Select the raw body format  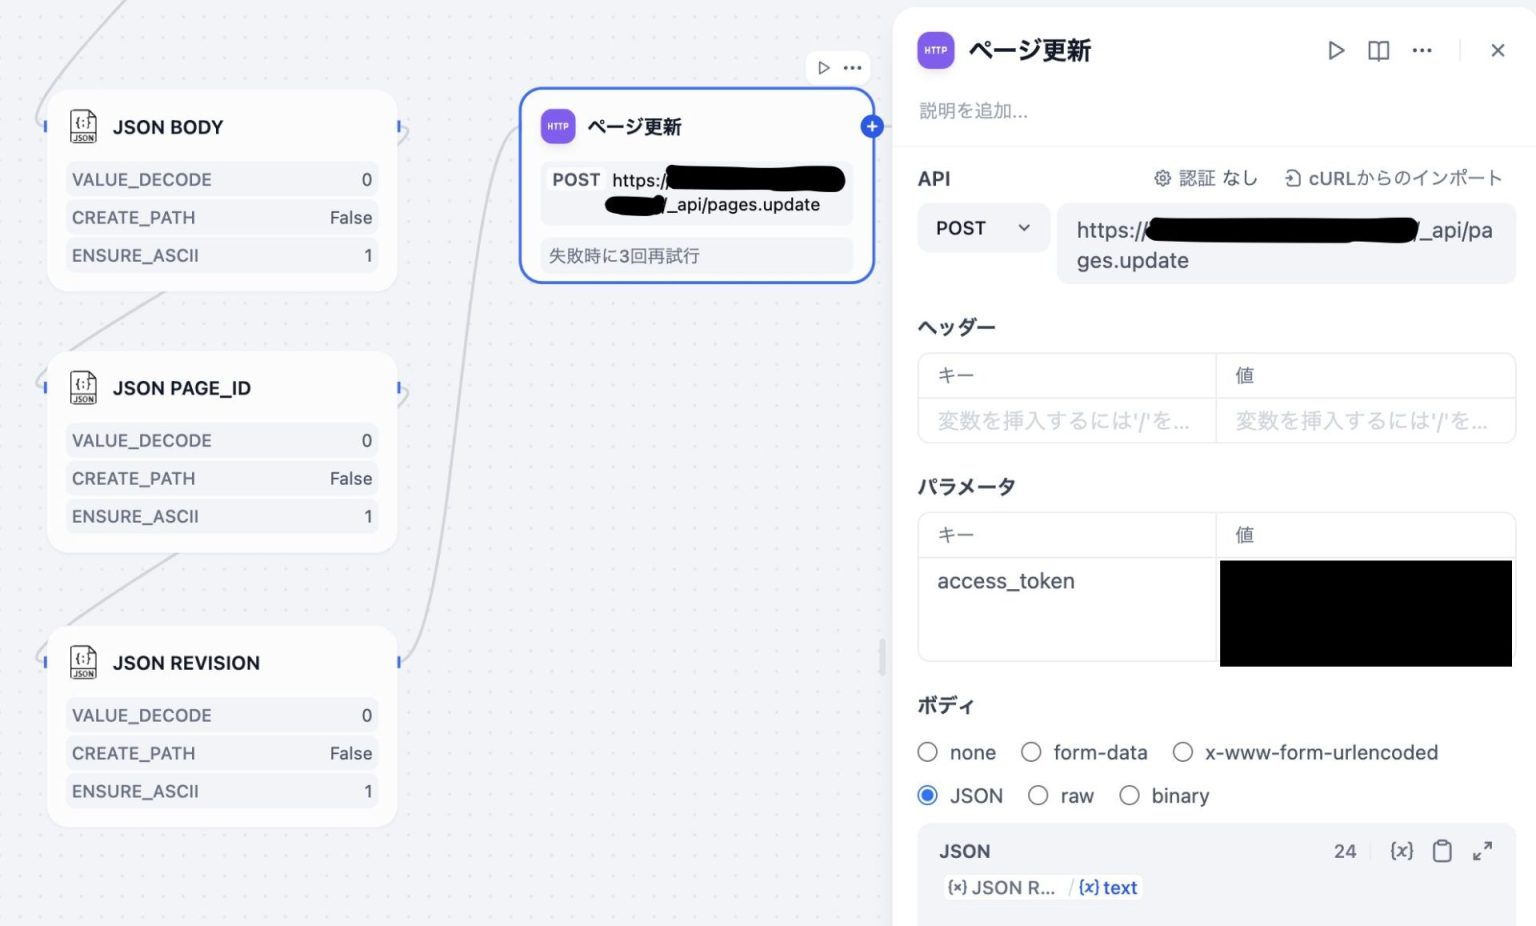(x=1039, y=795)
